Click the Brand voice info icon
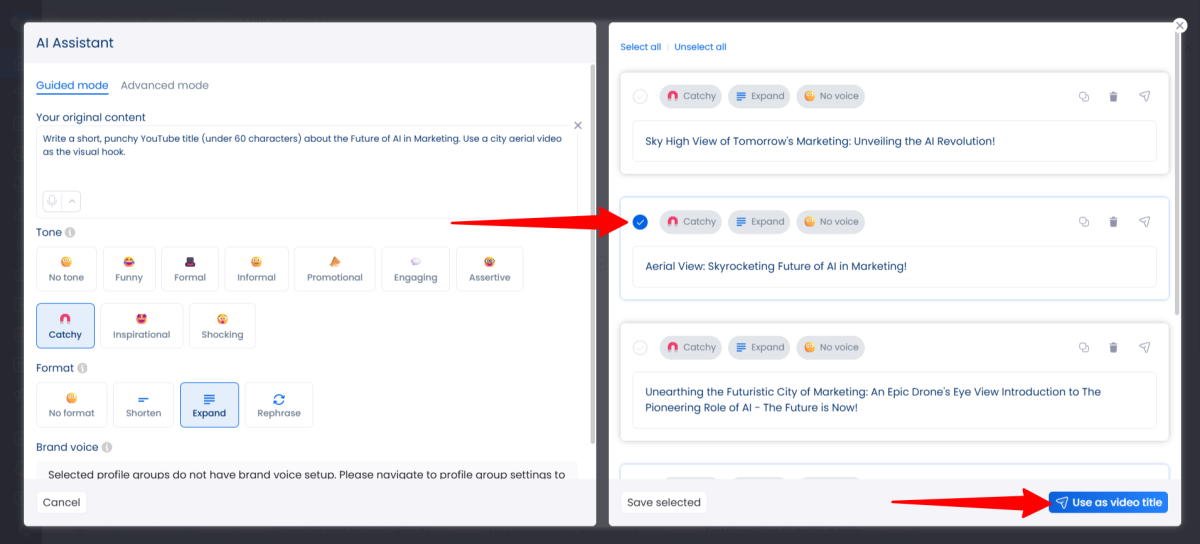Viewport: 1200px width, 544px height. 107,447
